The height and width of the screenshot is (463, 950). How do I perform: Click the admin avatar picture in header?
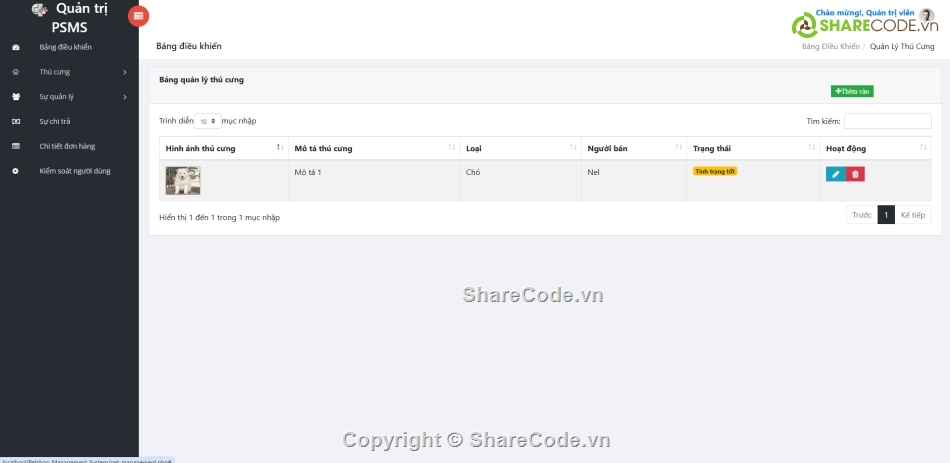pos(926,15)
